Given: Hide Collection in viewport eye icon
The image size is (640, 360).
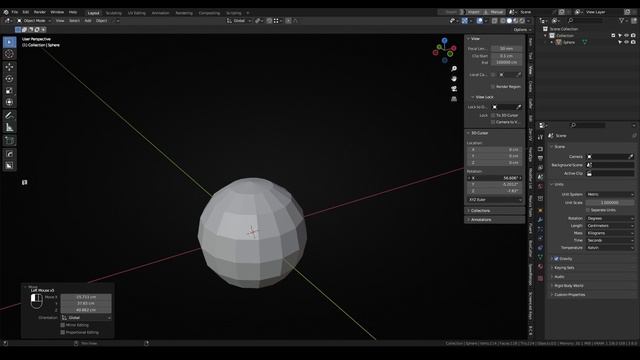Looking at the screenshot, I should point(627,36).
